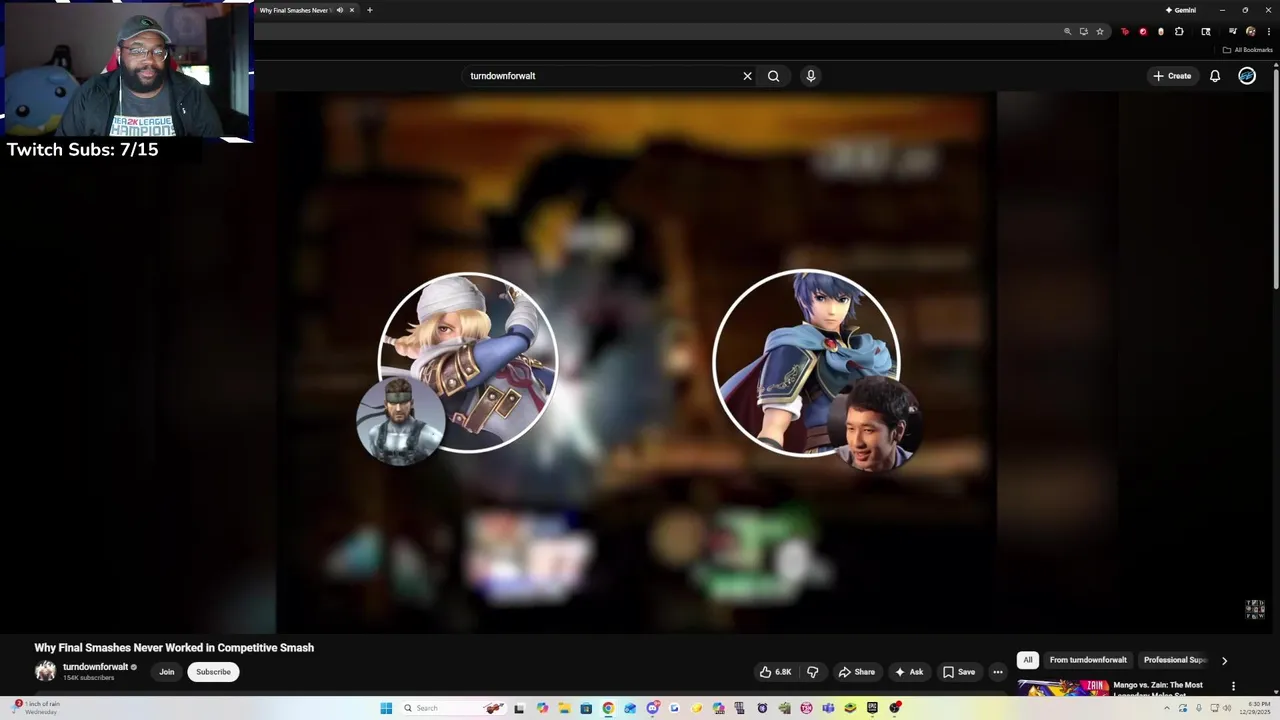This screenshot has height=720, width=1280.
Task: Open more actions ellipsis under video
Action: click(997, 672)
